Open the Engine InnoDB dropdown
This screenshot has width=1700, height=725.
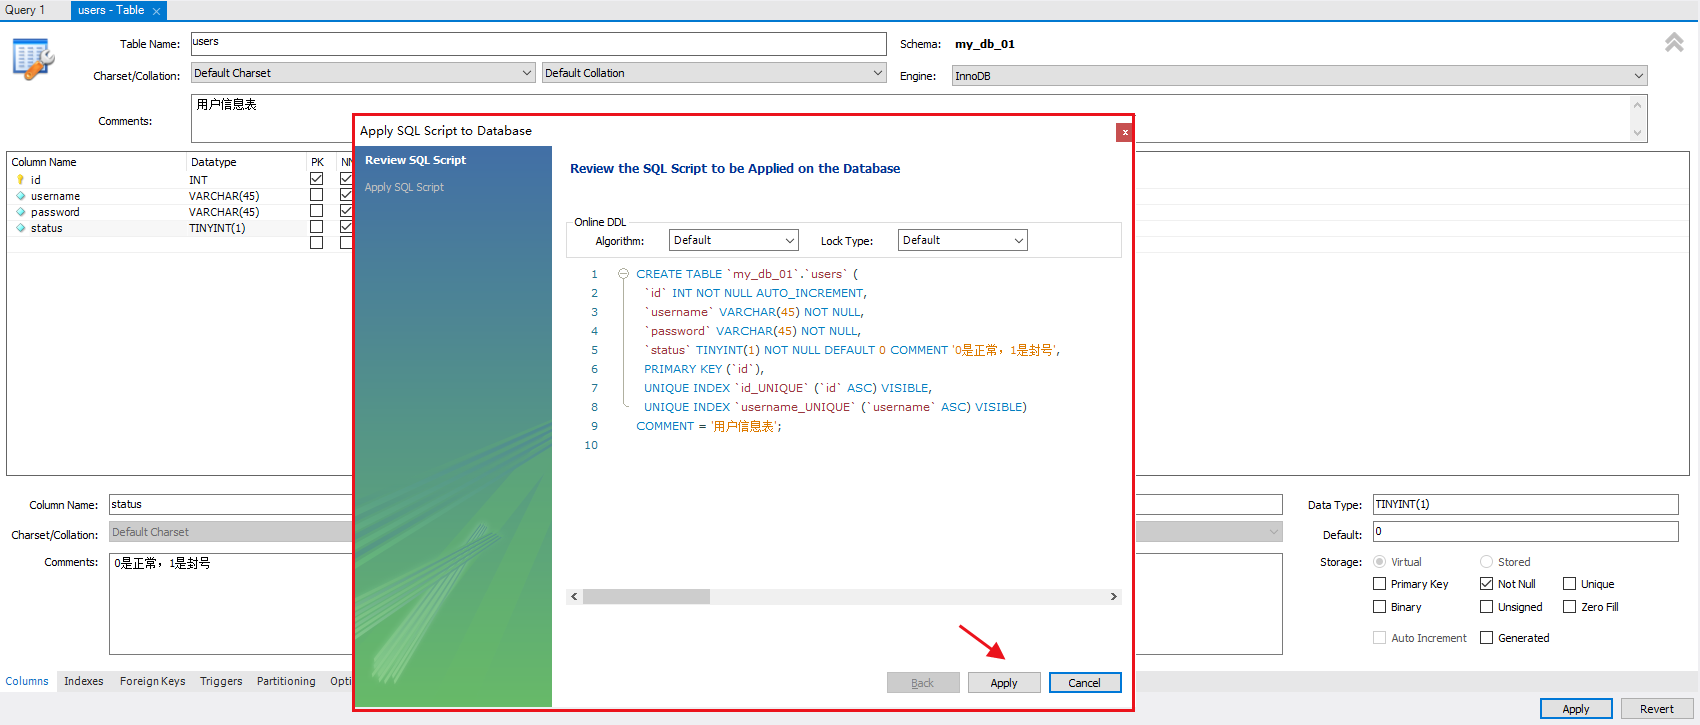[x=1299, y=76]
